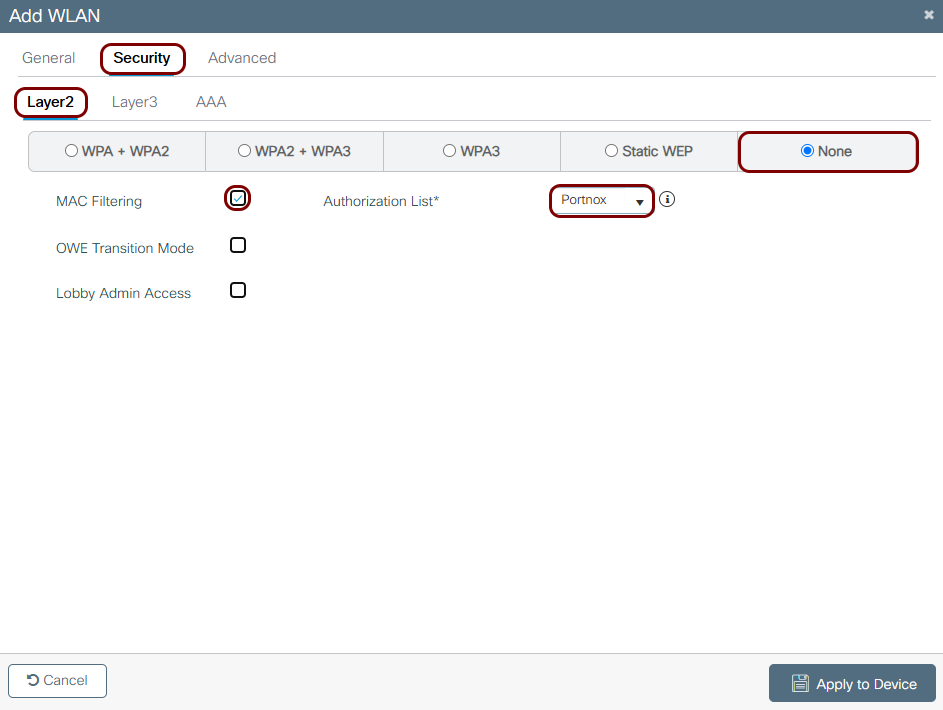The height and width of the screenshot is (710, 943).
Task: Pick the Static WEP option
Action: 611,151
